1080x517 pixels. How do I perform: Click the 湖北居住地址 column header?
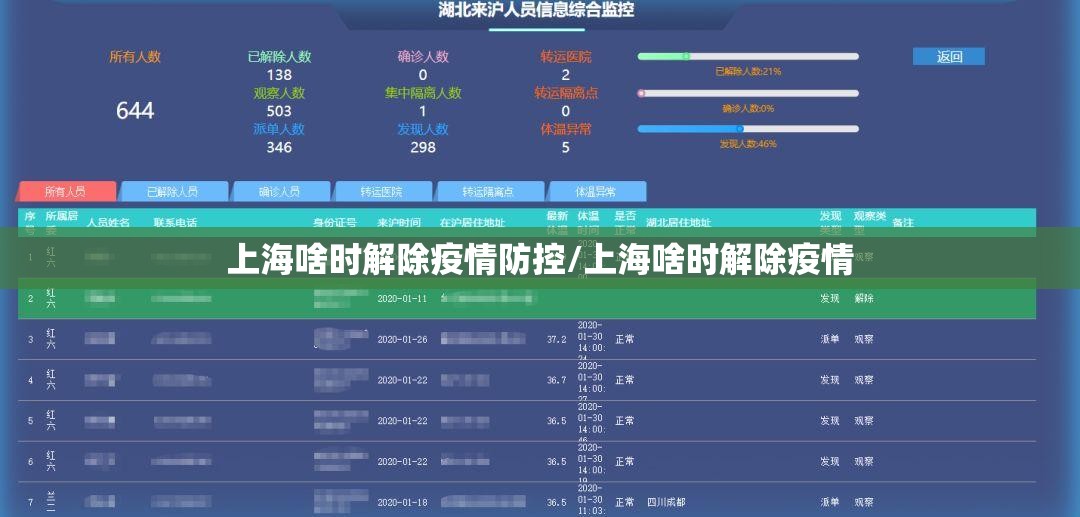click(x=678, y=222)
